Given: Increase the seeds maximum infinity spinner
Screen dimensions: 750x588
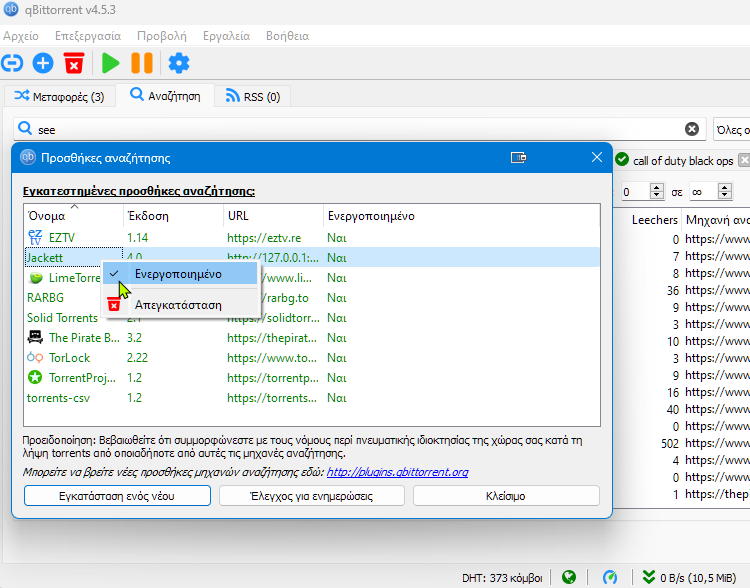Looking at the screenshot, I should point(725,187).
